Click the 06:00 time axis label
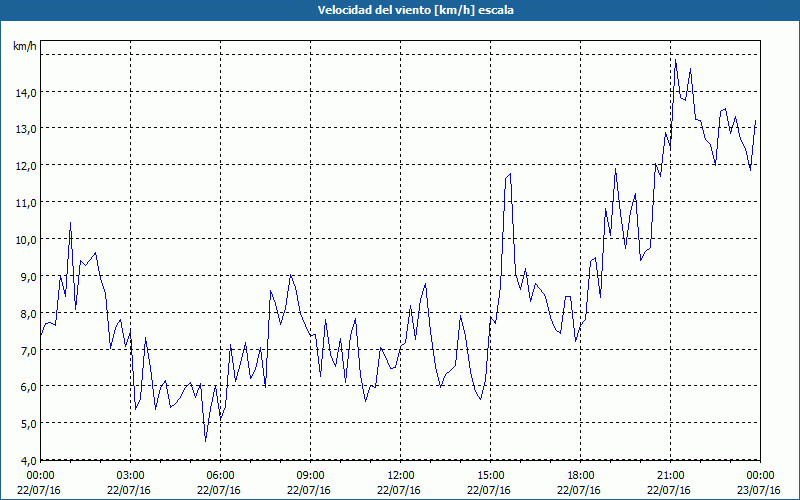 coord(220,475)
